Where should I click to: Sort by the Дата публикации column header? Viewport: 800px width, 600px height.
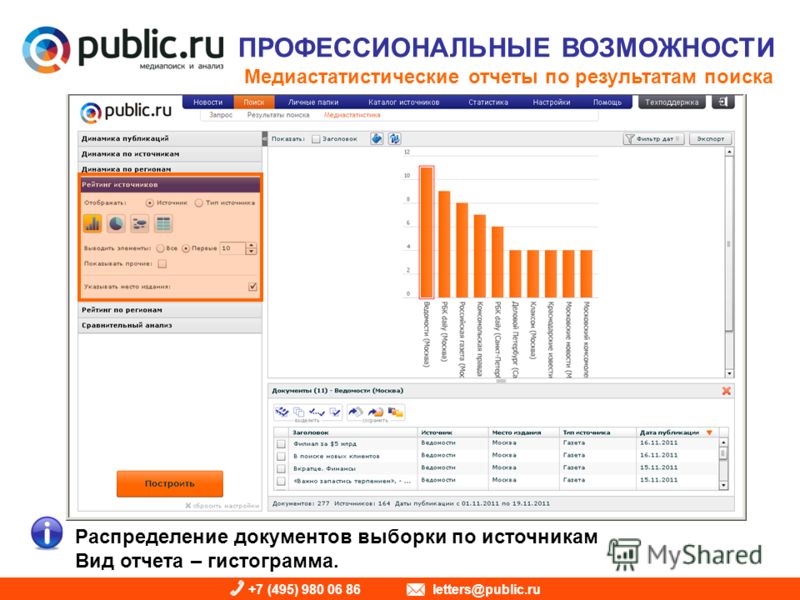677,433
